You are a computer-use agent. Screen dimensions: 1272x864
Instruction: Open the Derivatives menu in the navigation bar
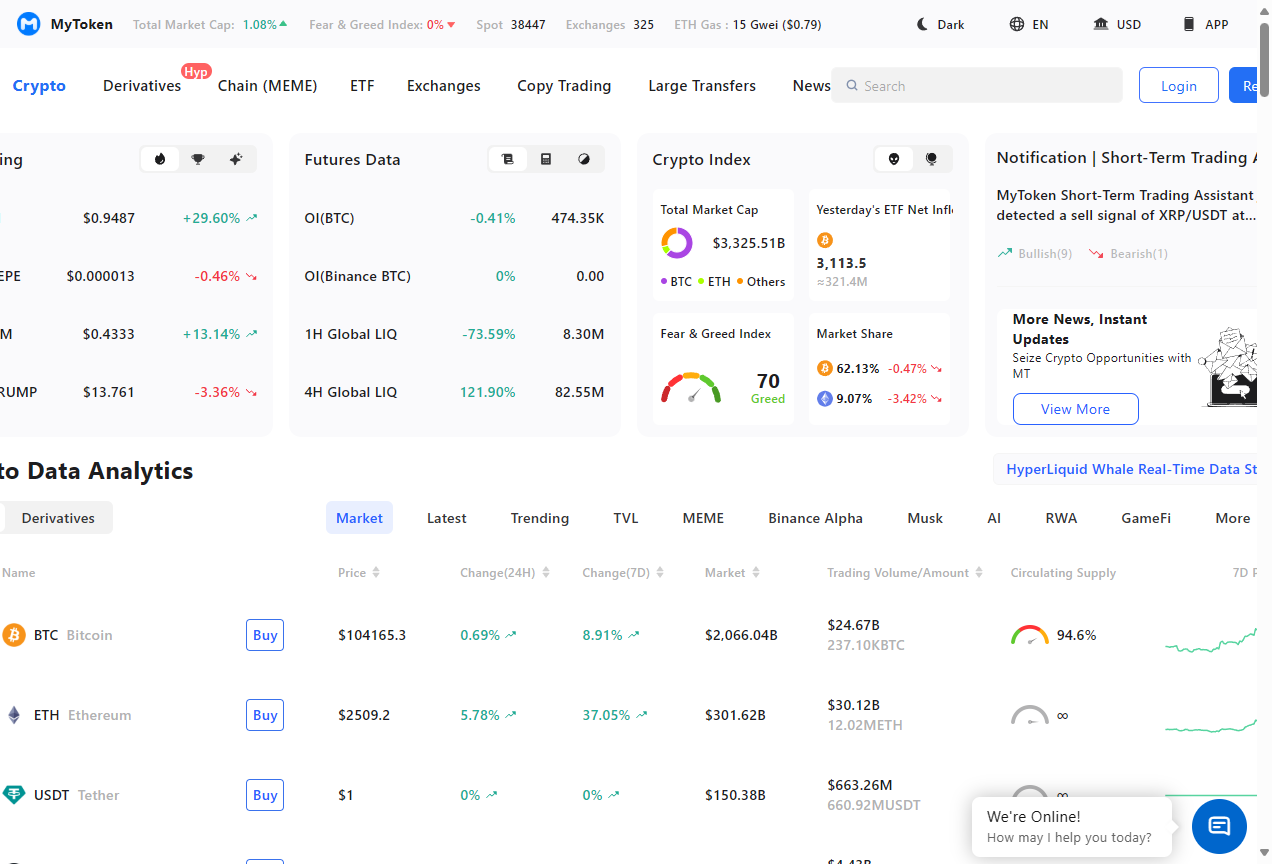pyautogui.click(x=141, y=86)
